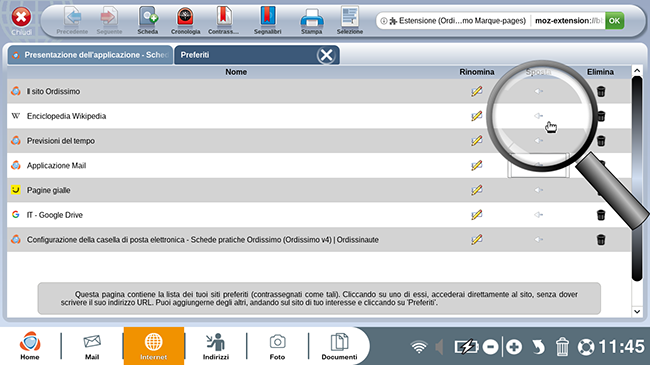Click the scrollbar down arrow
Image resolution: width=650 pixels, height=365 pixels.
coord(637,311)
